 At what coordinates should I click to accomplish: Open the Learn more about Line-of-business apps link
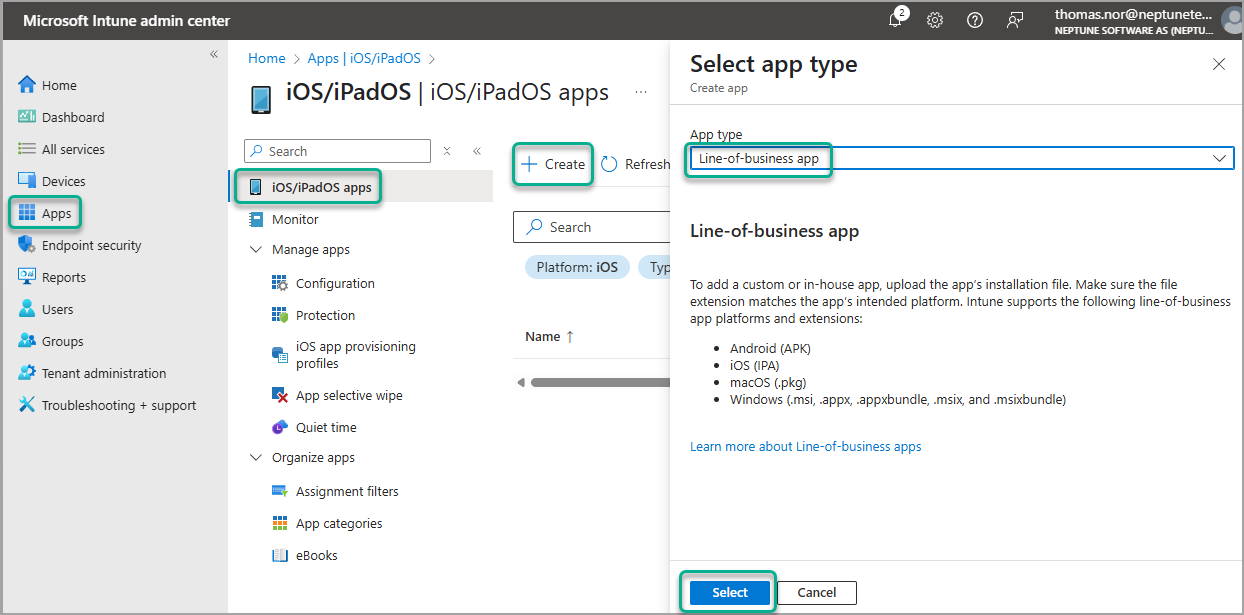coord(805,446)
